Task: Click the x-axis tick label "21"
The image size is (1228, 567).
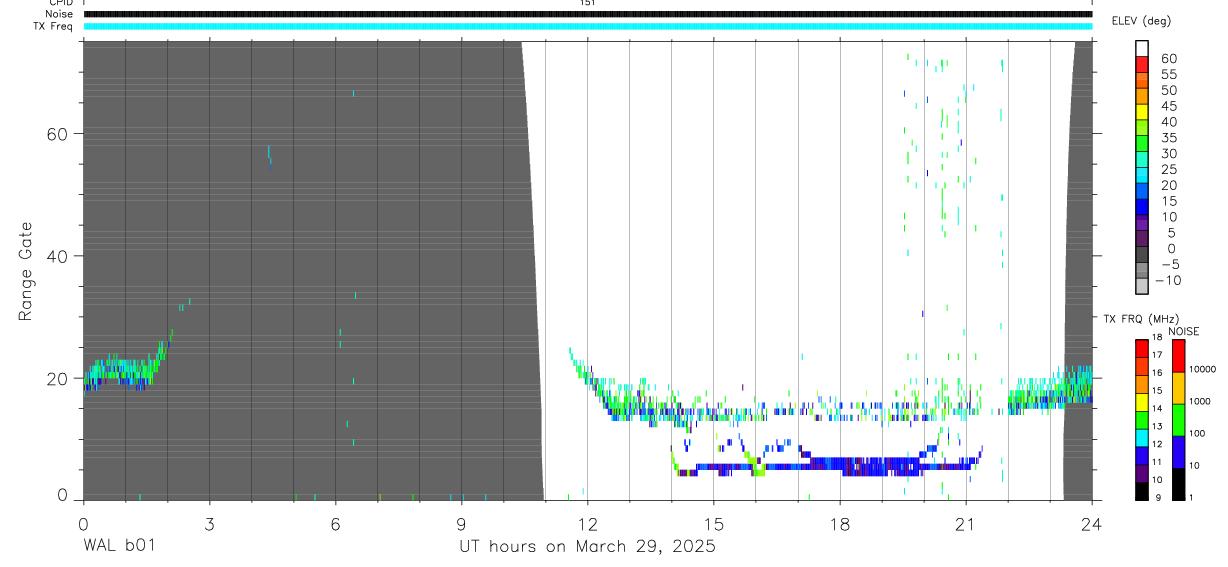Action: click(966, 523)
